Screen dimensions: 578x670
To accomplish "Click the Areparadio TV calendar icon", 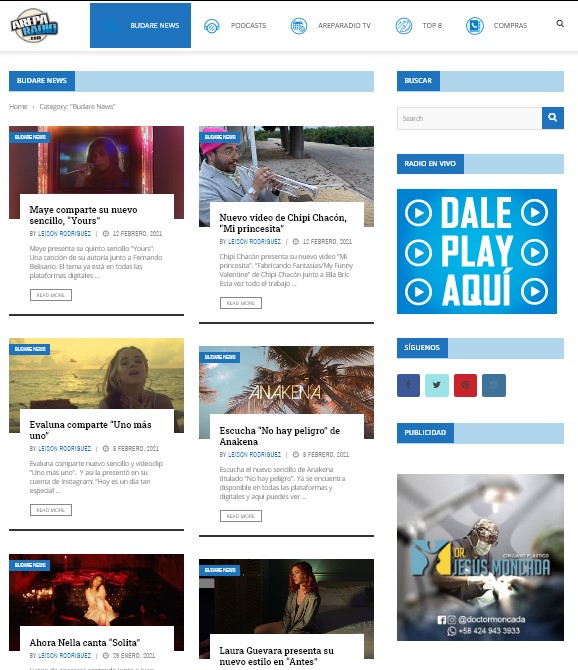I will tap(299, 26).
